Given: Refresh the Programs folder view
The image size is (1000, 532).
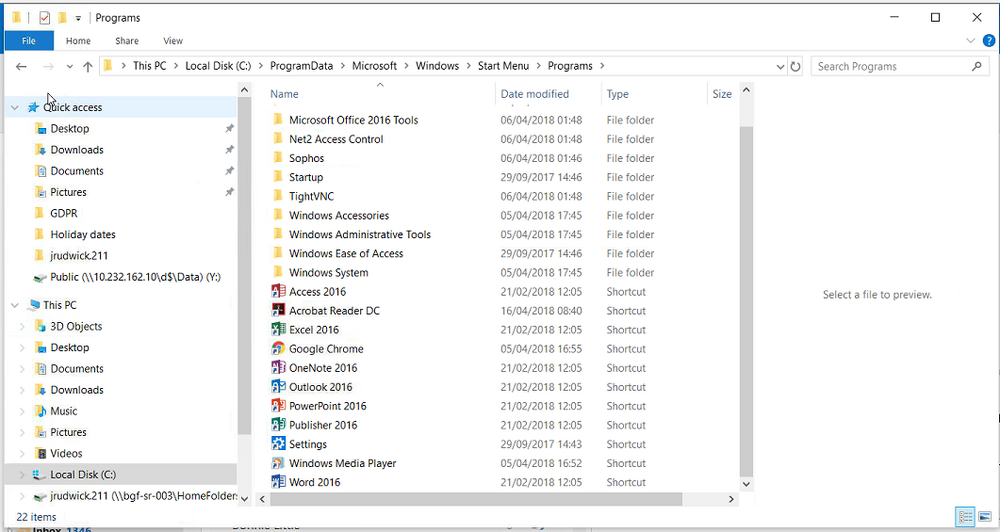Looking at the screenshot, I should click(x=795, y=66).
